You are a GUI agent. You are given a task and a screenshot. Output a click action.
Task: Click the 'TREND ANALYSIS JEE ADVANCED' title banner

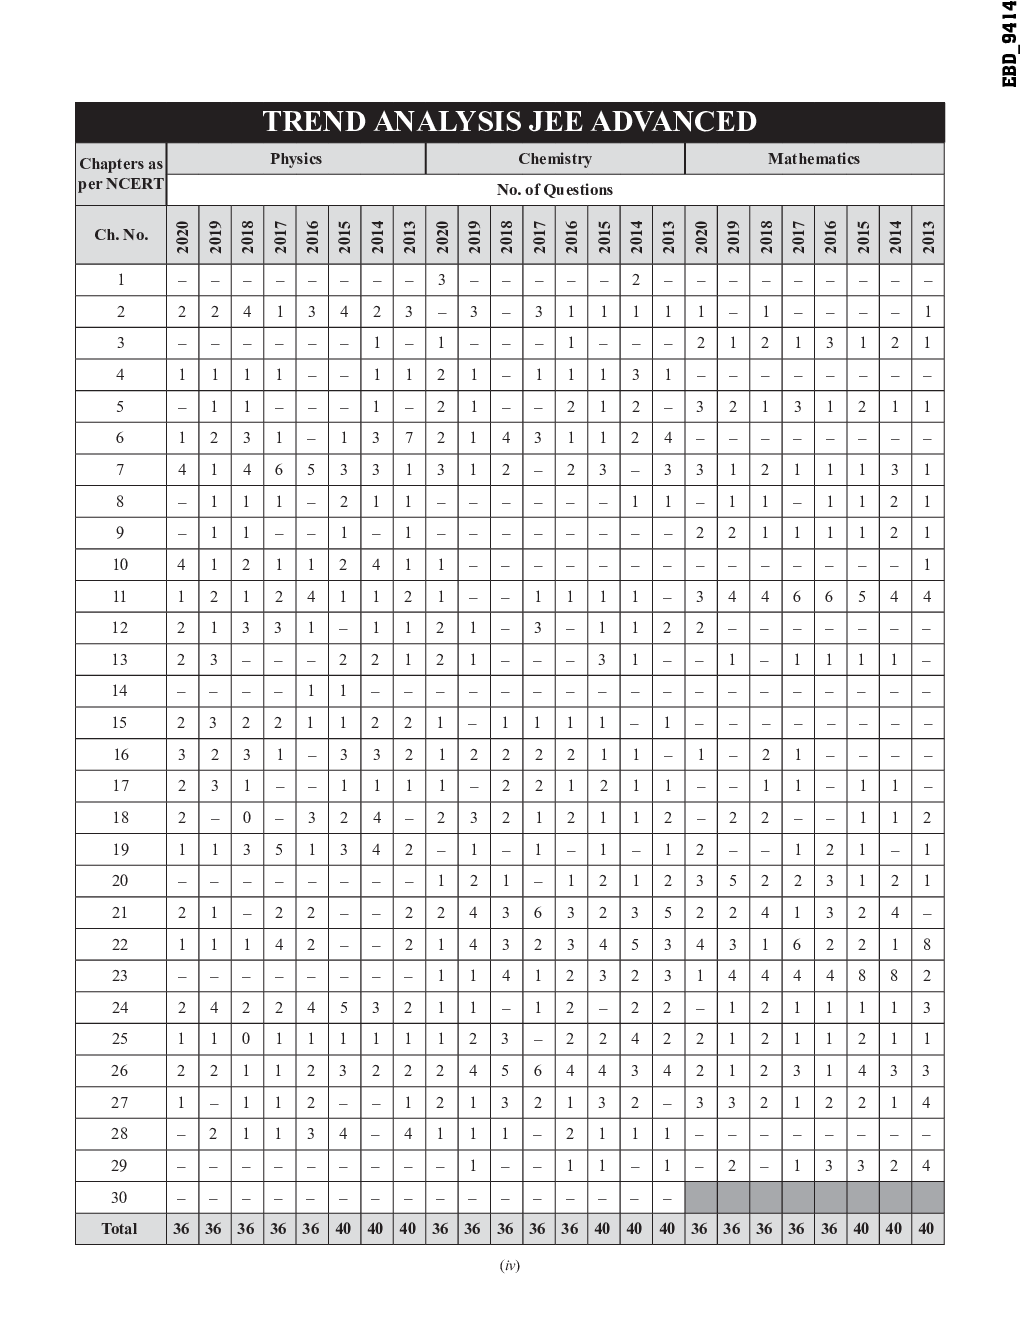[x=509, y=122]
